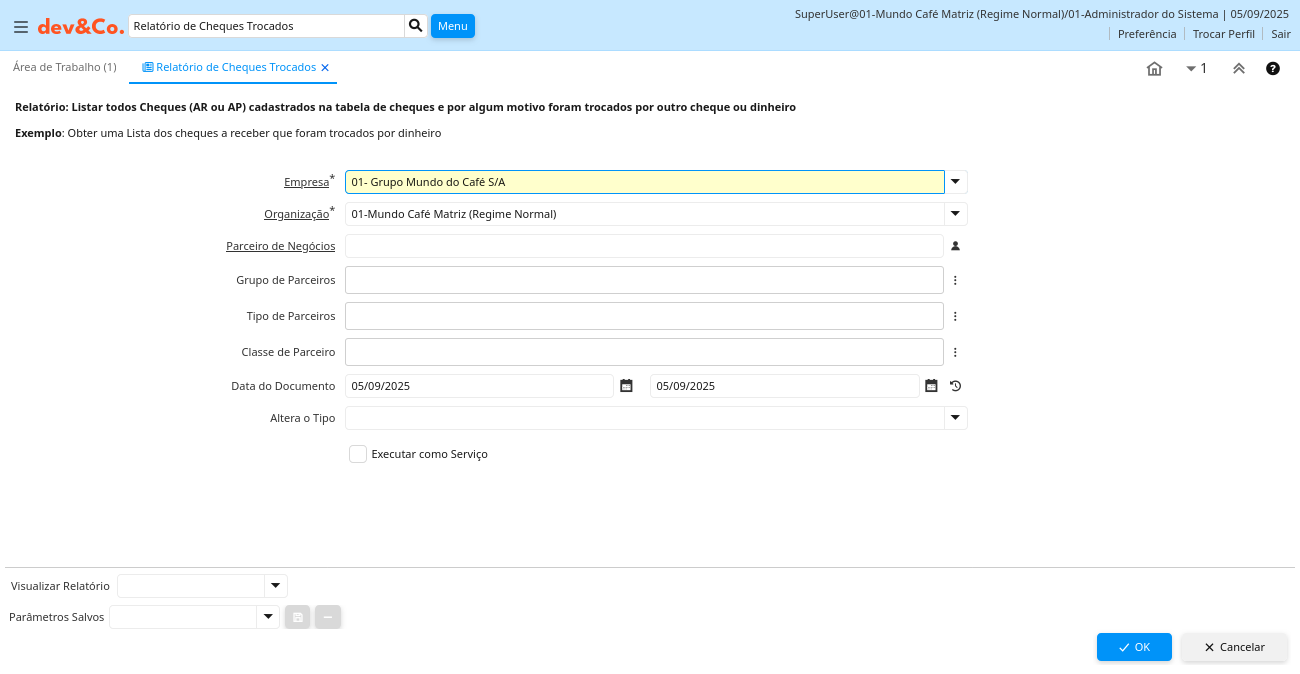Expand Visualizar Relatório dropdown
This screenshot has height=674, width=1300.
(275, 586)
